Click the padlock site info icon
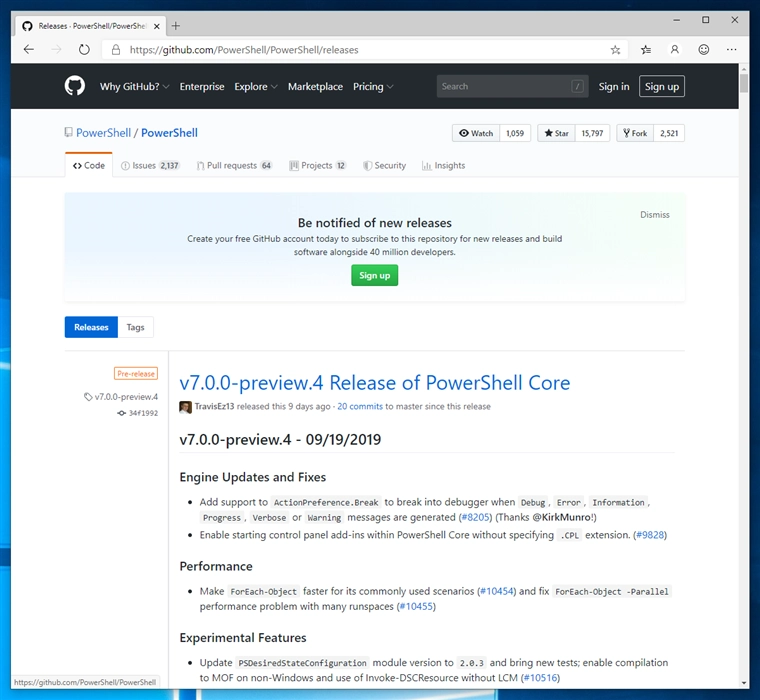 pyautogui.click(x=116, y=49)
